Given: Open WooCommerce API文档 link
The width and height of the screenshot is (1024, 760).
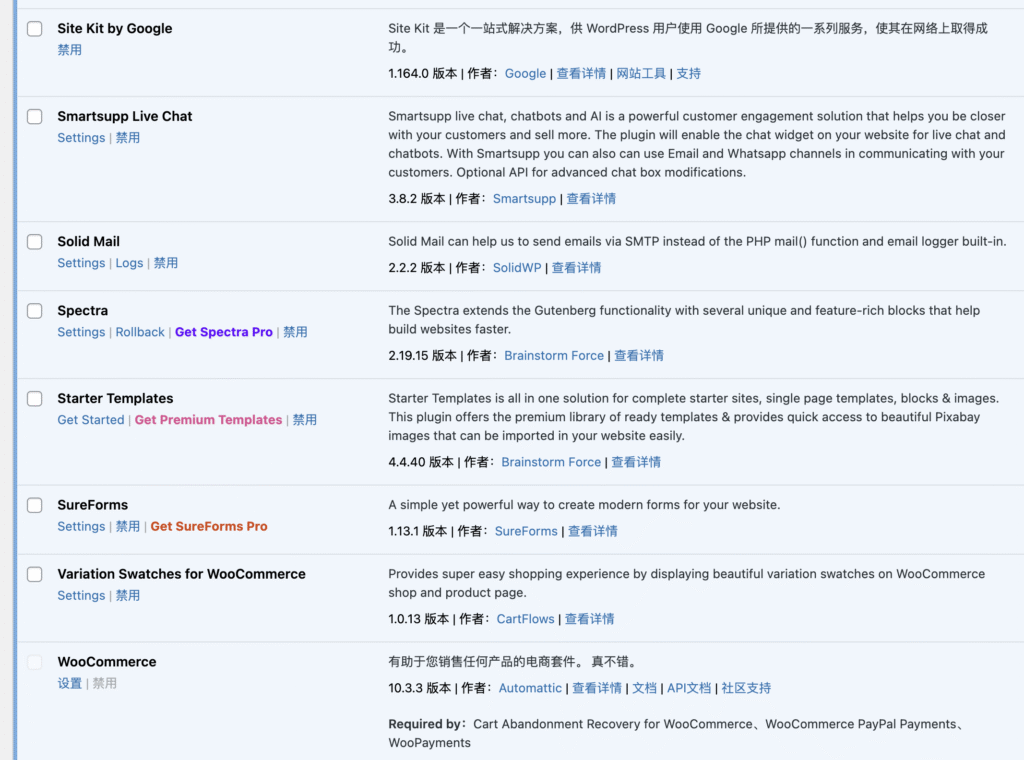Looking at the screenshot, I should tap(689, 688).
